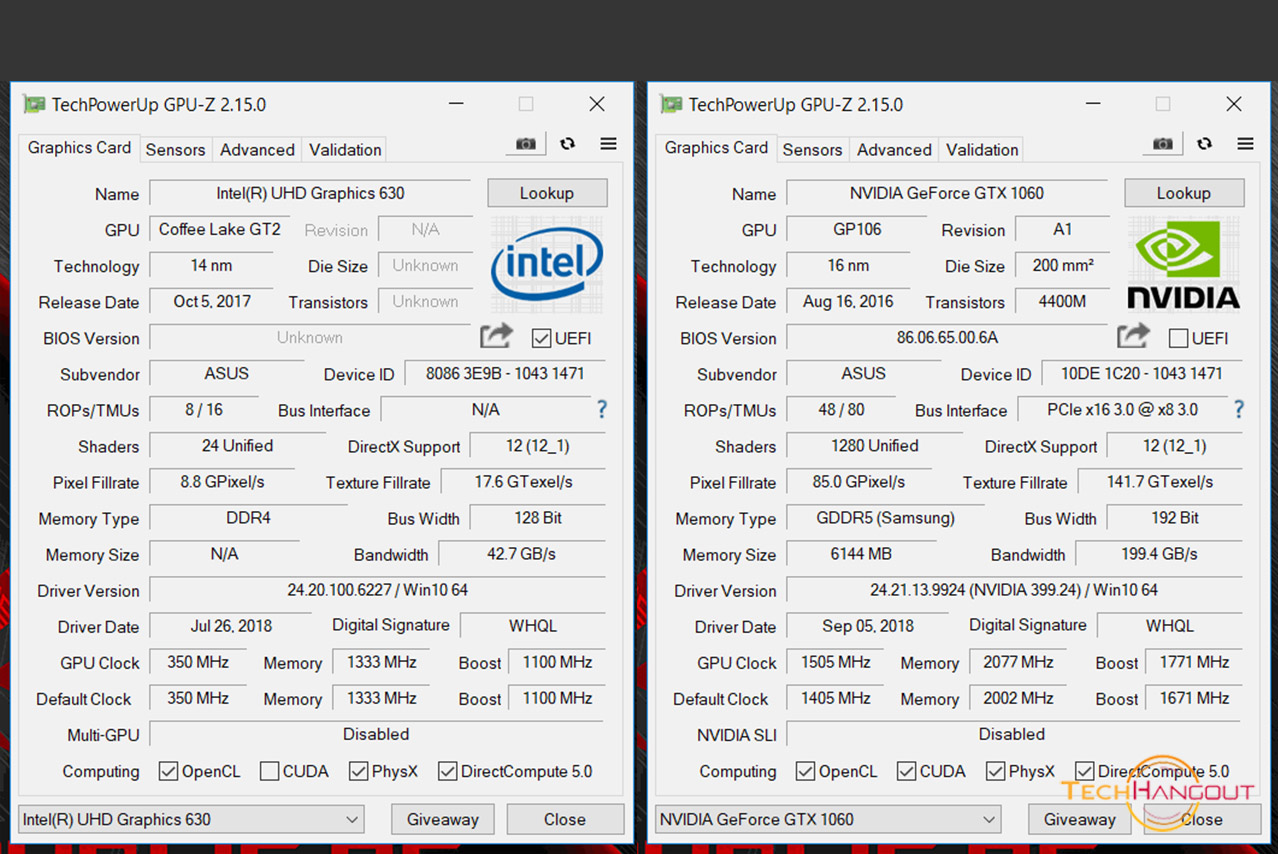The image size is (1278, 854).
Task: Click the BIOS share/export icon in NVIDIA window
Action: (1133, 337)
